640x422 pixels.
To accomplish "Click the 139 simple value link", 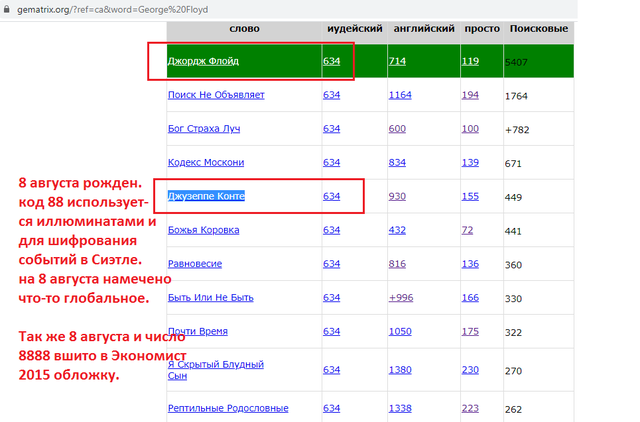I will coord(470,162).
